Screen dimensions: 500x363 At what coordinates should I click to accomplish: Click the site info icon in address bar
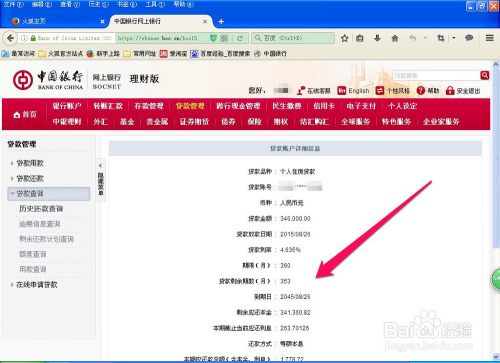(24, 38)
